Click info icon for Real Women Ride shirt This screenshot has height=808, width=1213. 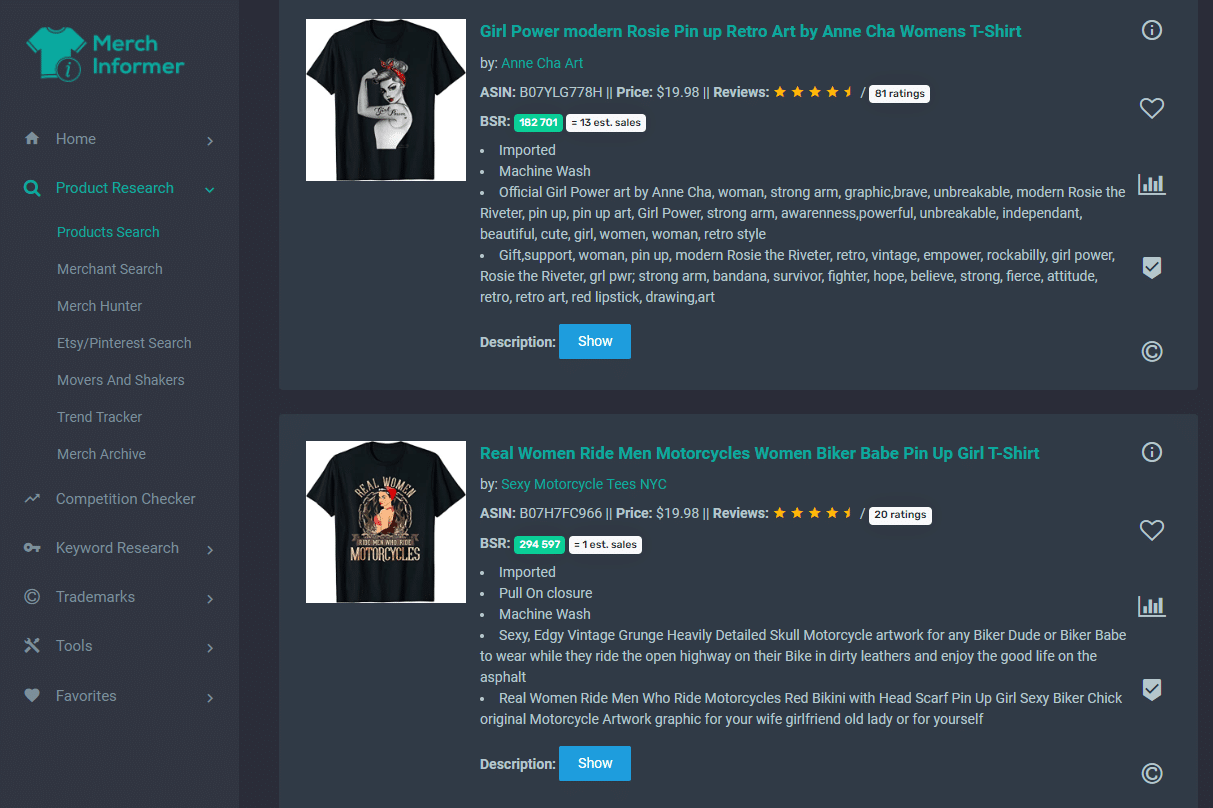click(x=1152, y=452)
